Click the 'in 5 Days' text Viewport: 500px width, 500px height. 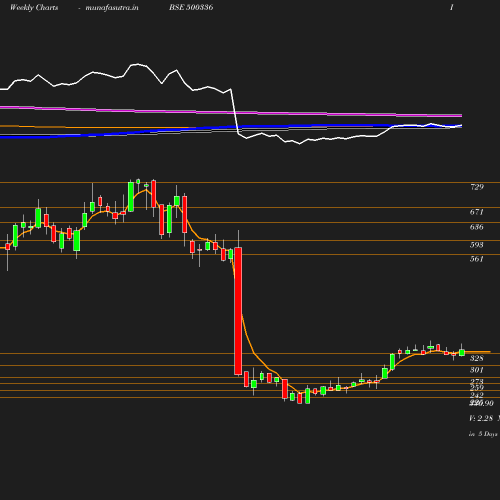[483, 434]
